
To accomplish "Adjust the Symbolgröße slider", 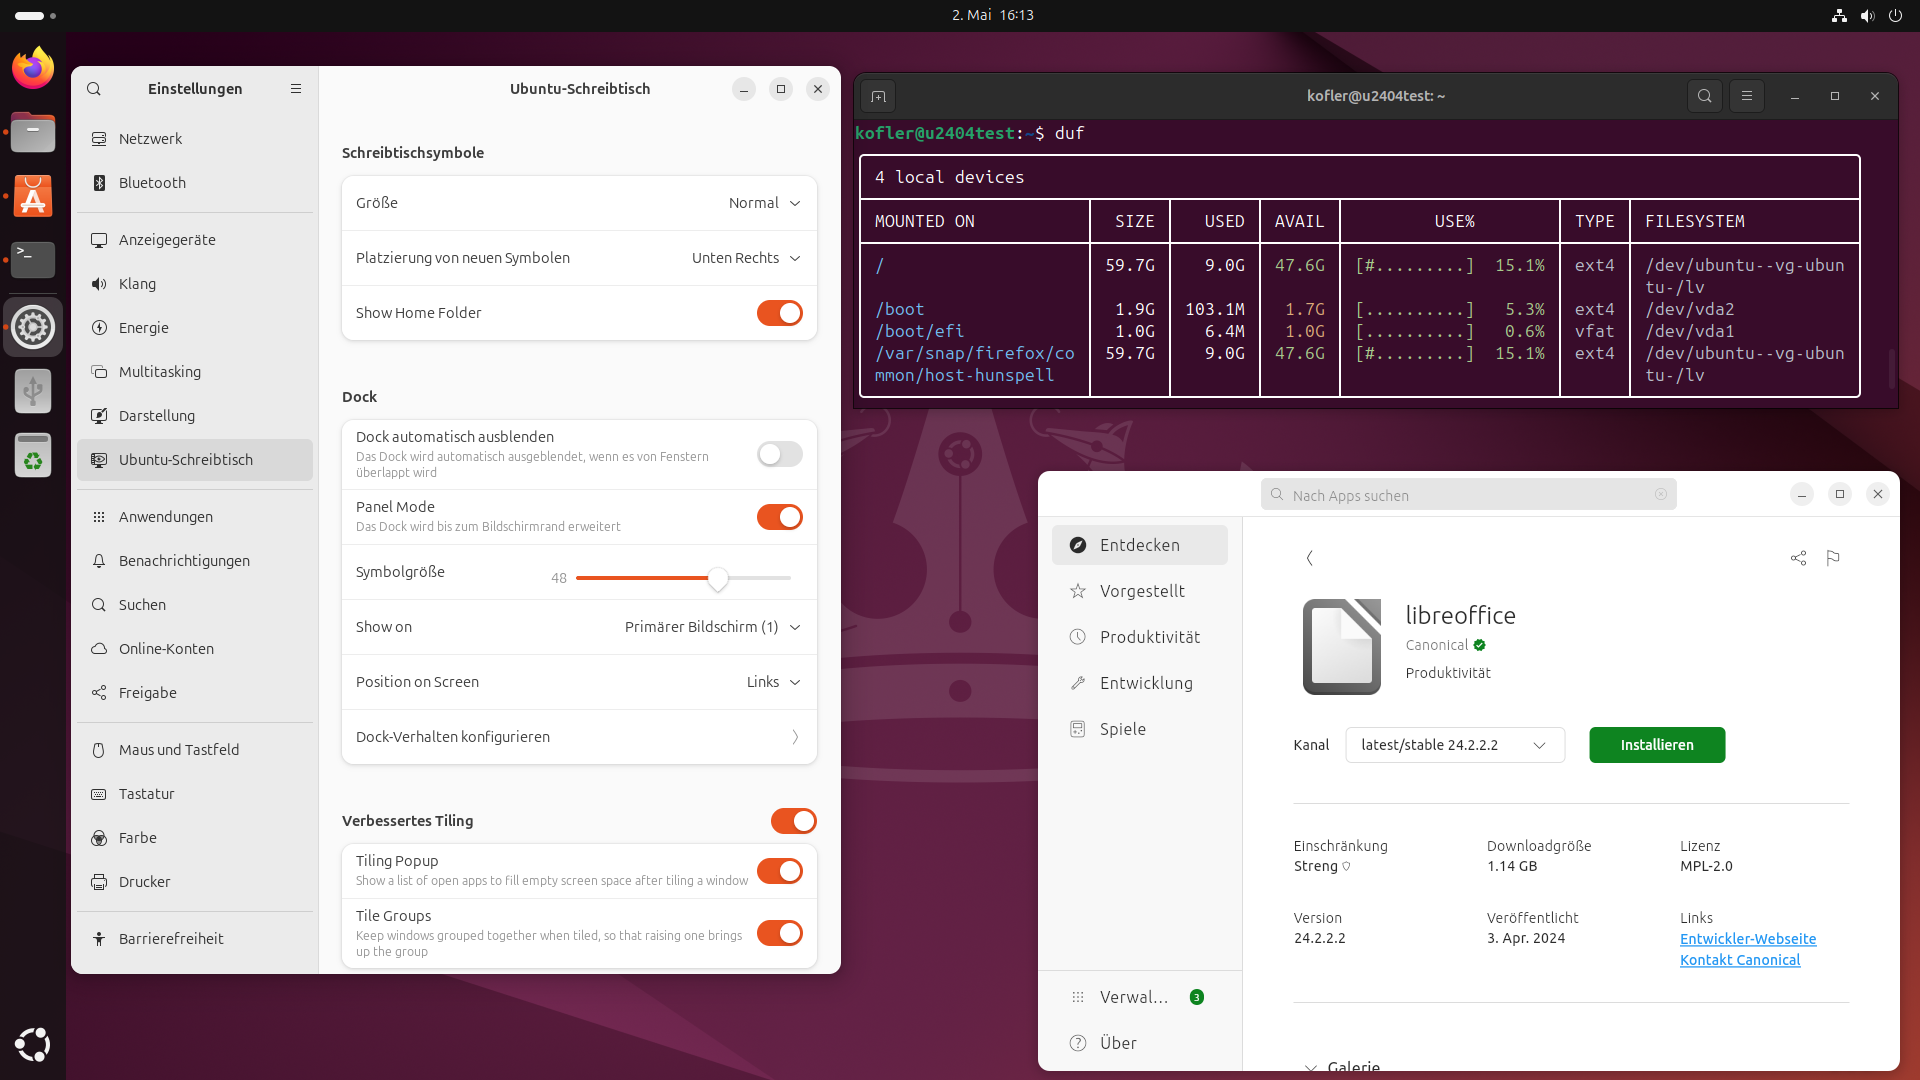I will tap(718, 578).
